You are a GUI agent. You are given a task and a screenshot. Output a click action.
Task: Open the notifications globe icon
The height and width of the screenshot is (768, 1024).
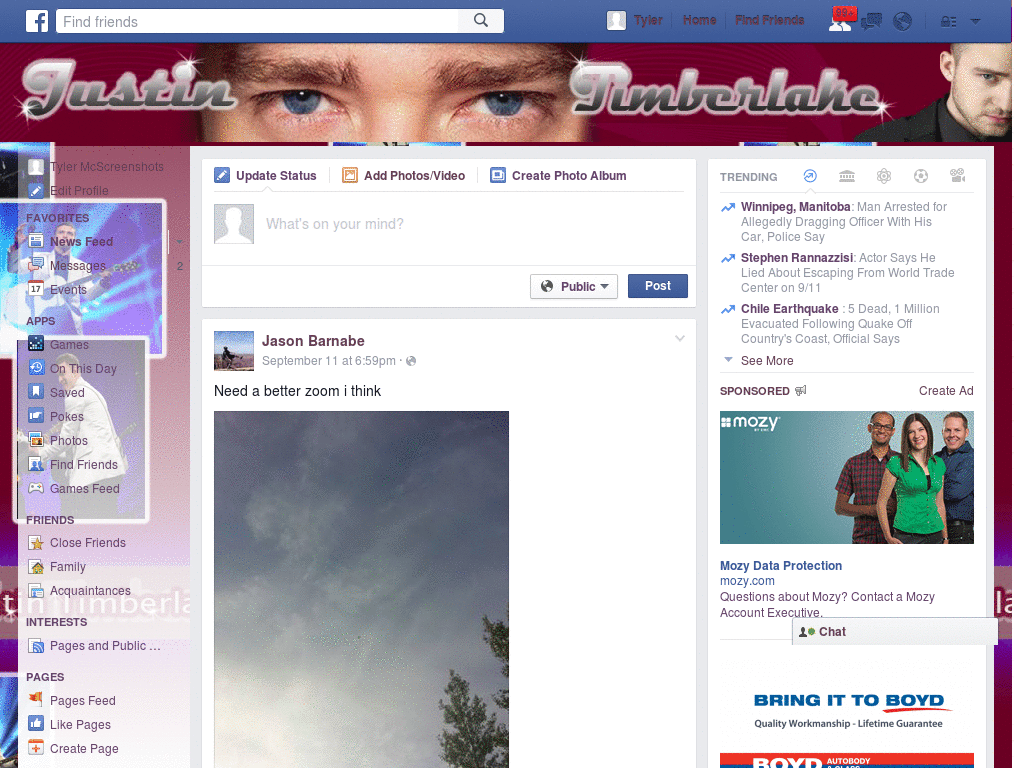click(x=903, y=22)
